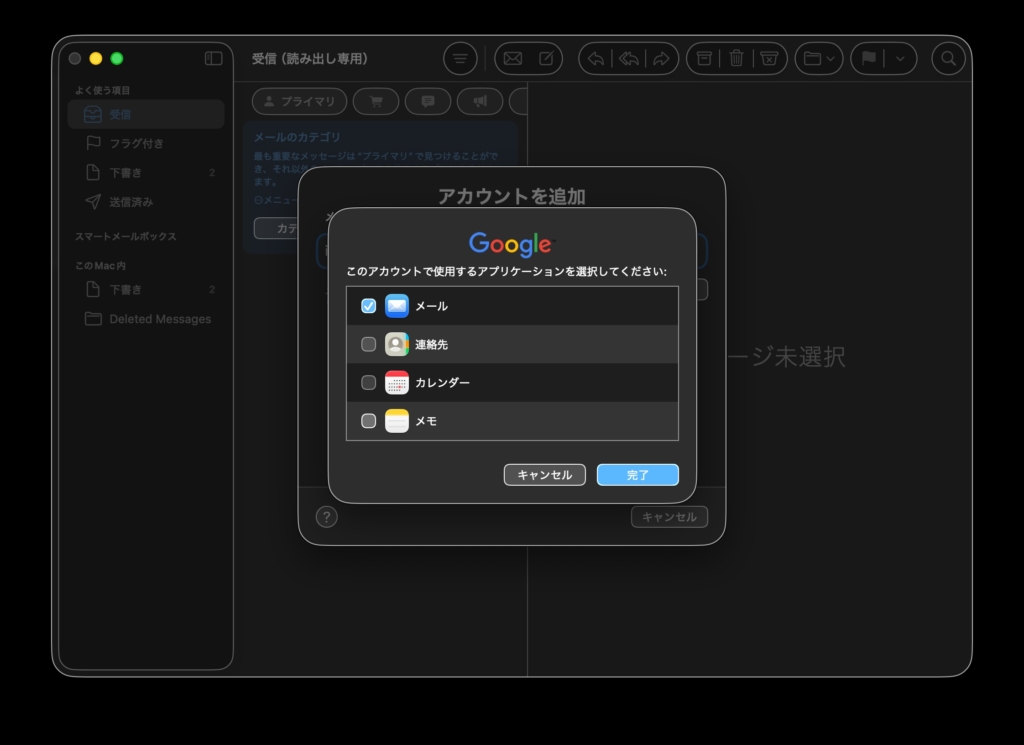Open the move-to folder dropdown

(x=819, y=59)
